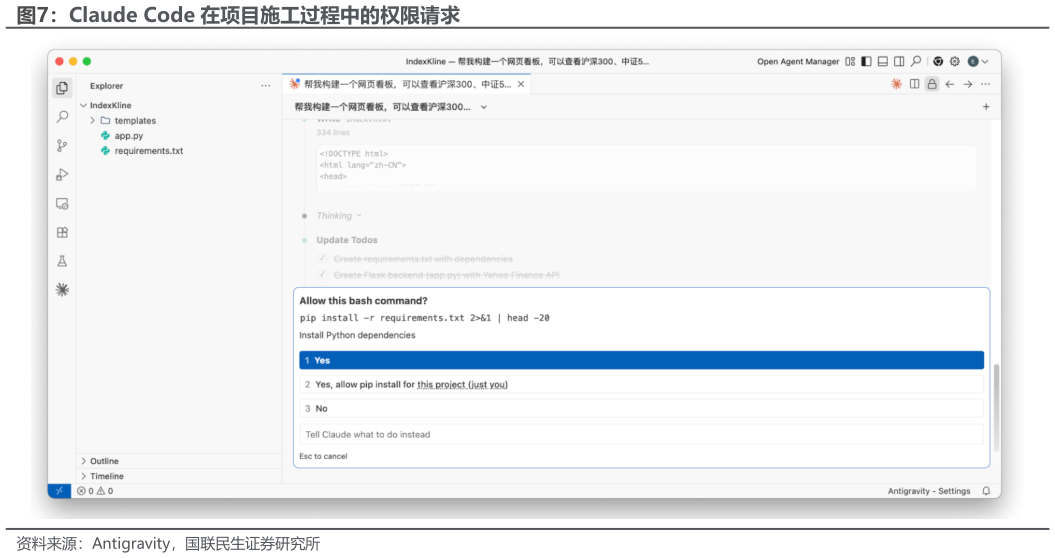1055x558 pixels.
Task: Choose 'Yes, allow pip install for this project'
Action: pyautogui.click(x=641, y=384)
